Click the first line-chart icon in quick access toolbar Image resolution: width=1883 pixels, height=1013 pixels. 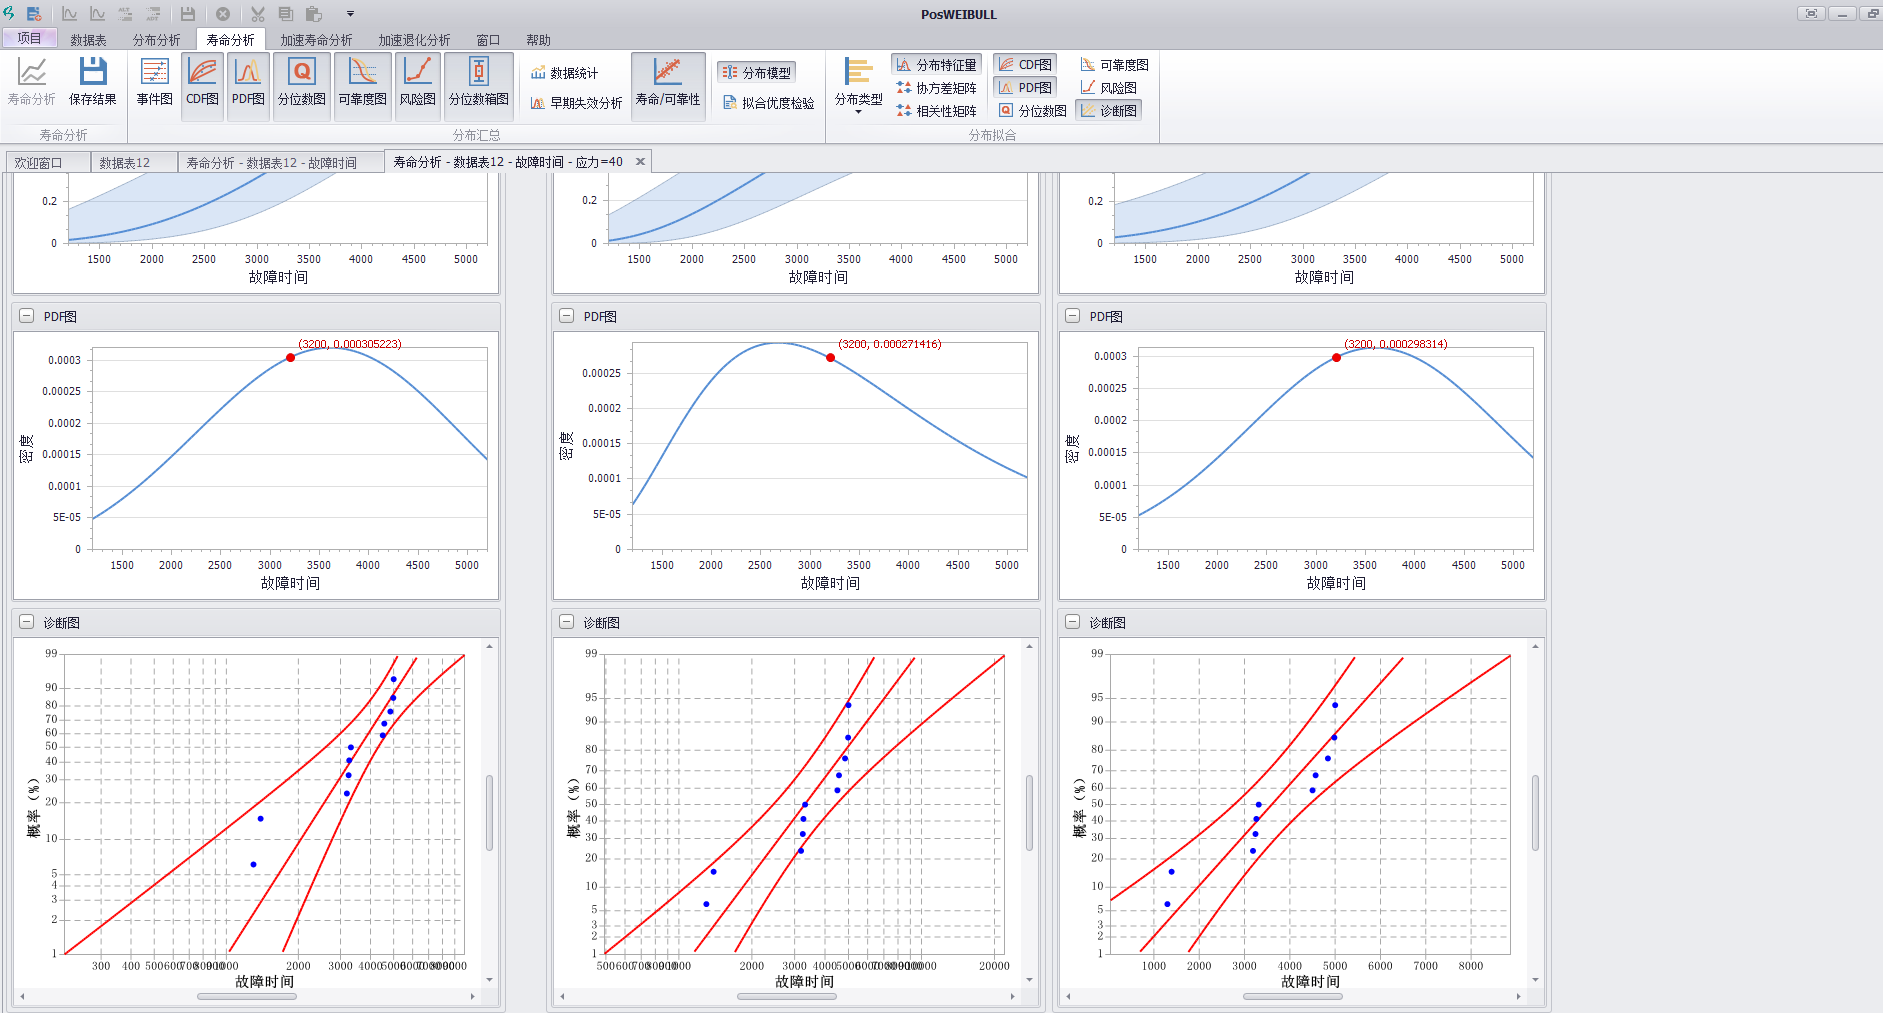coord(70,14)
